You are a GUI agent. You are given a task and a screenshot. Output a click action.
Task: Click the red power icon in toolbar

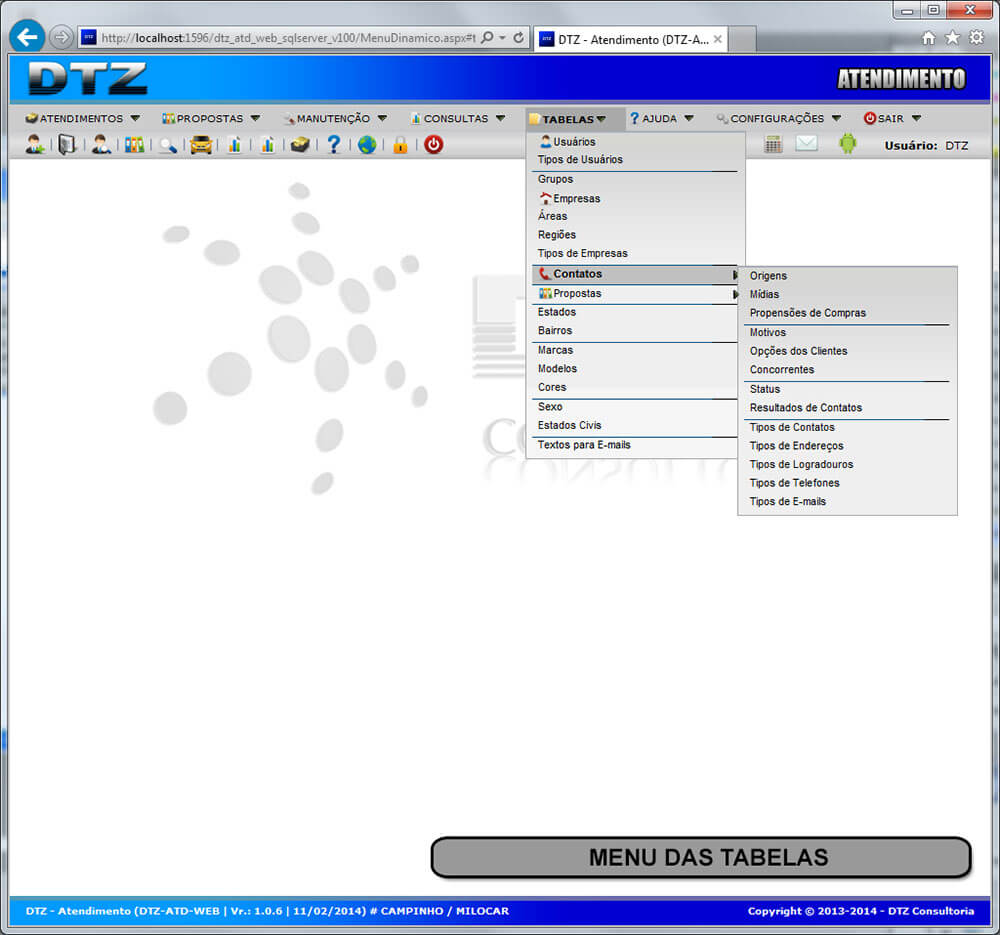point(433,145)
